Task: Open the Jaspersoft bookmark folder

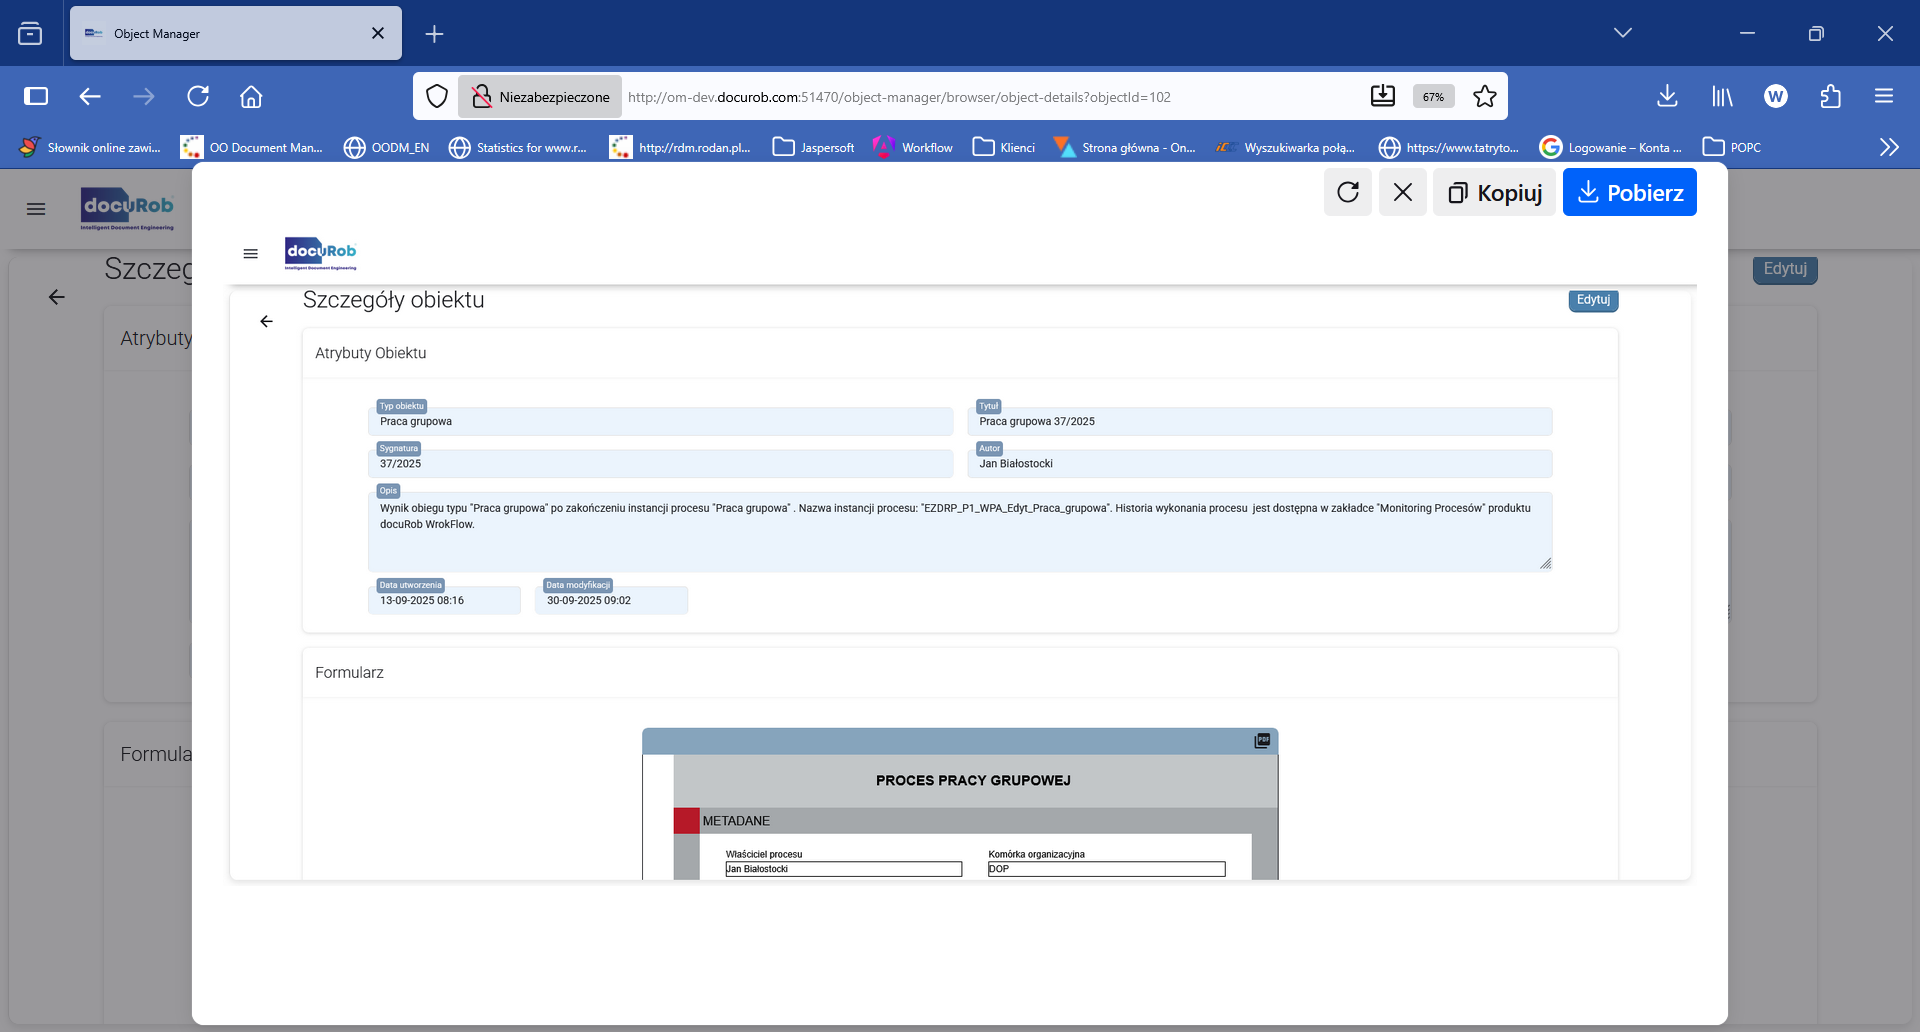Action: click(814, 147)
